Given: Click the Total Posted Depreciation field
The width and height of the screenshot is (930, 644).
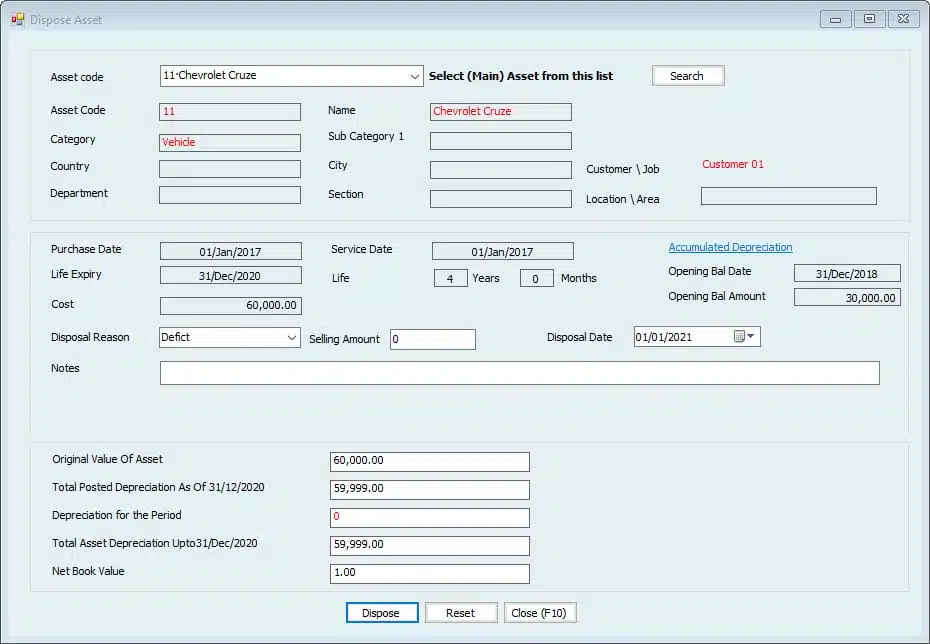Looking at the screenshot, I should (x=429, y=489).
